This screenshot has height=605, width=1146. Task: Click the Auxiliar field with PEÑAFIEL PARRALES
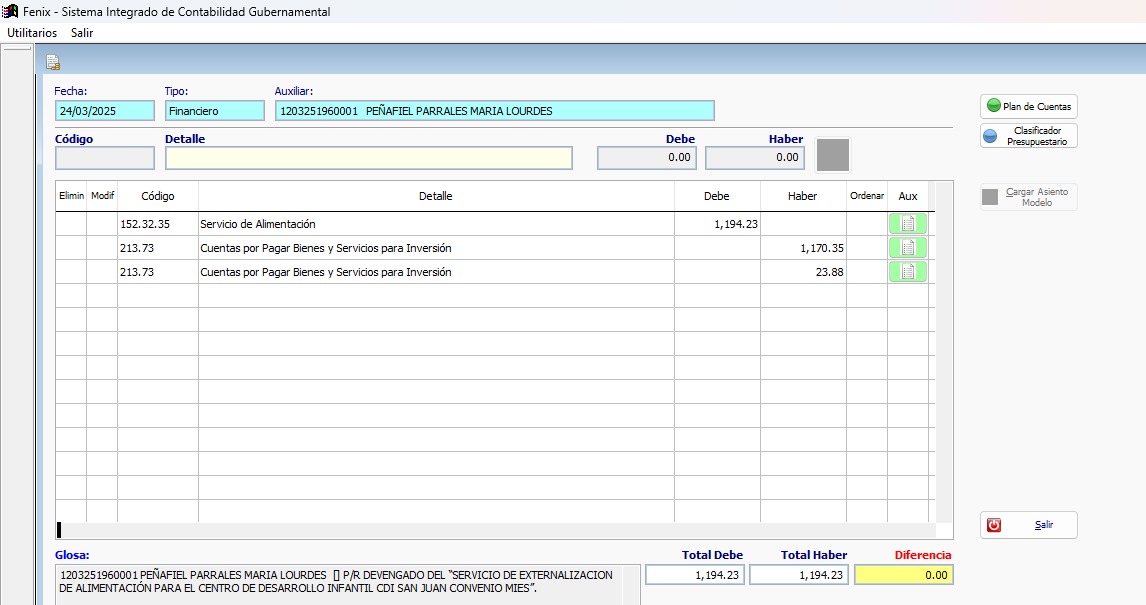point(494,111)
